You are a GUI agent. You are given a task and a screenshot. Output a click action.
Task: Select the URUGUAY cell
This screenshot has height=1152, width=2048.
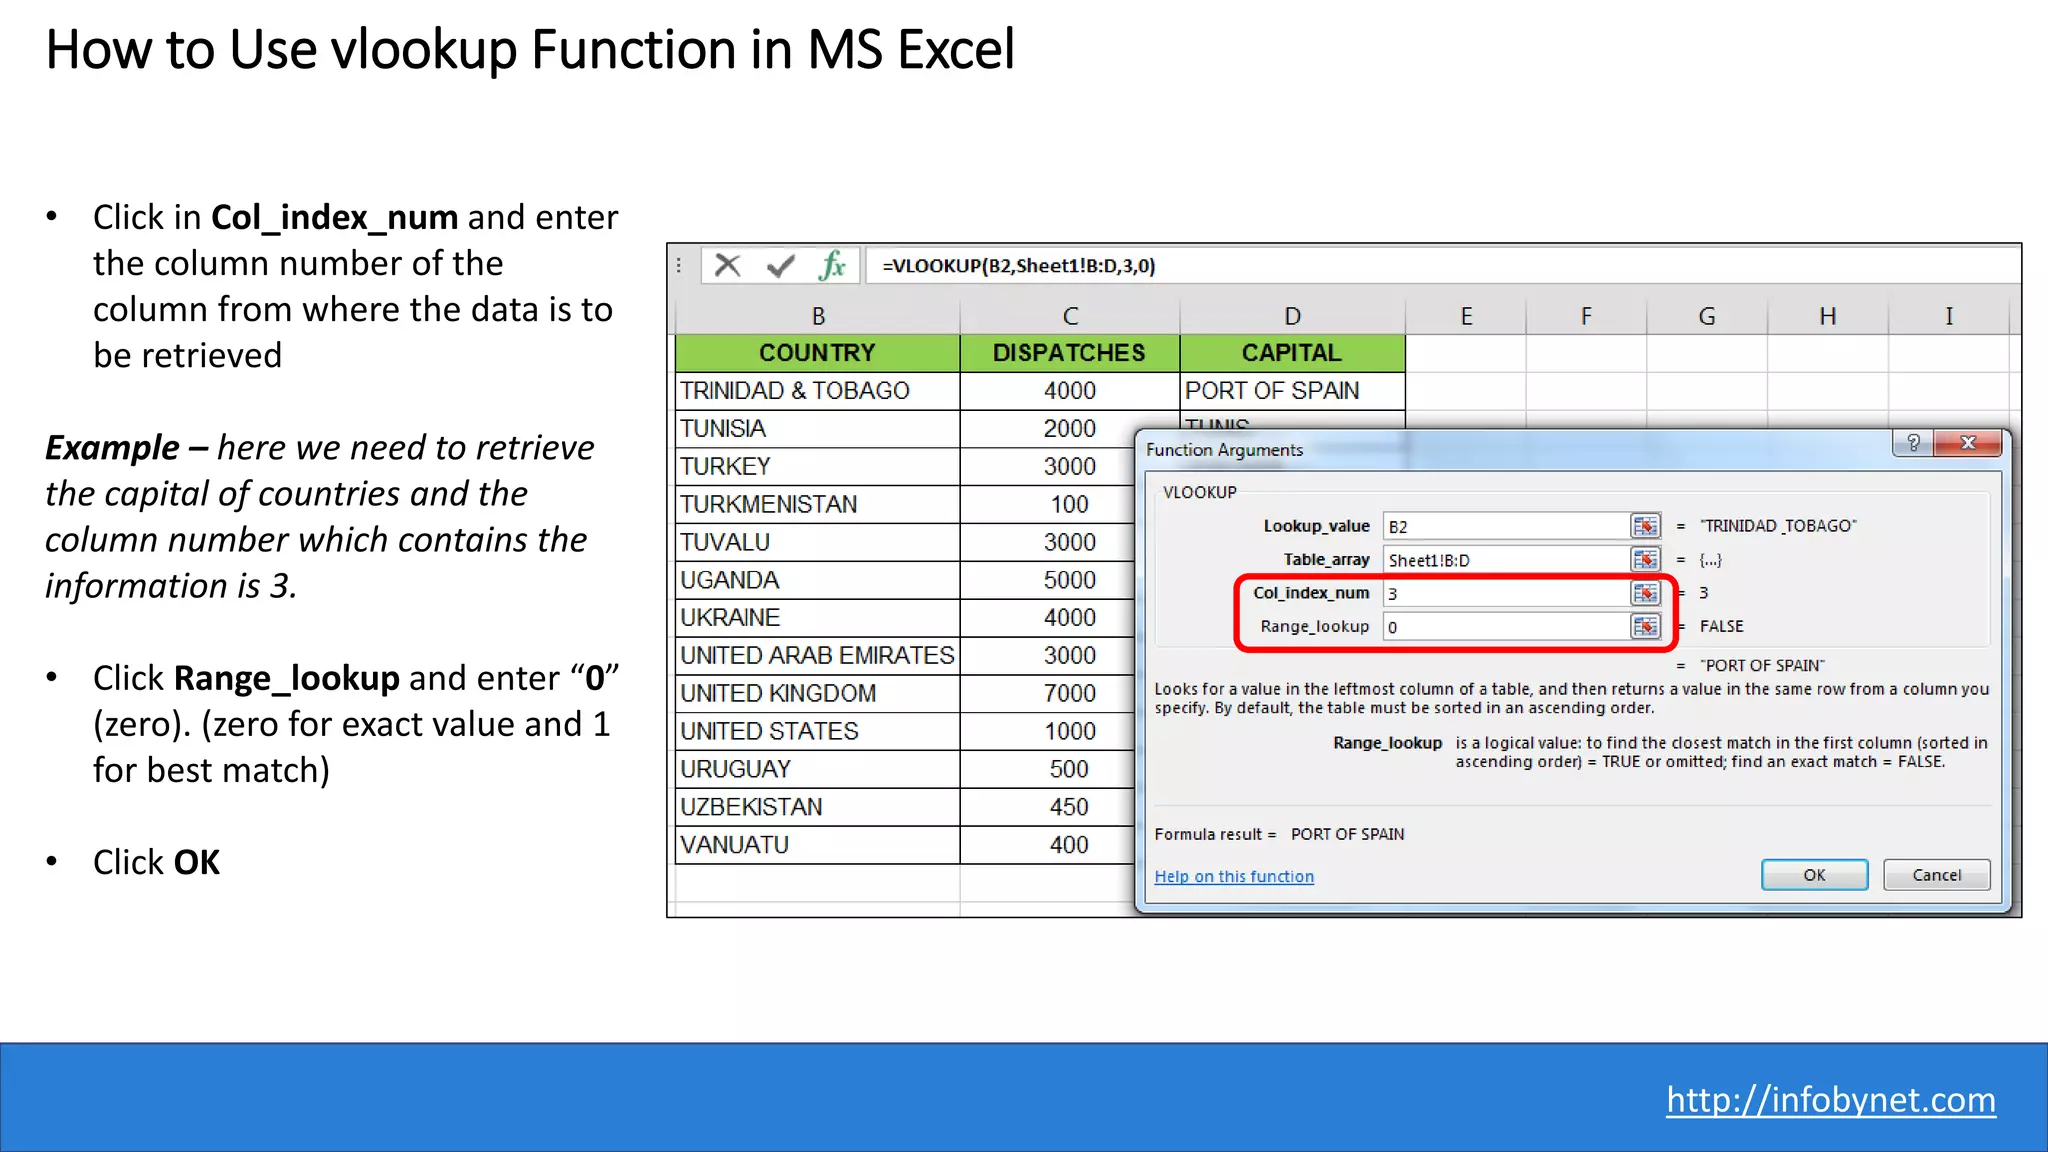pyautogui.click(x=818, y=770)
